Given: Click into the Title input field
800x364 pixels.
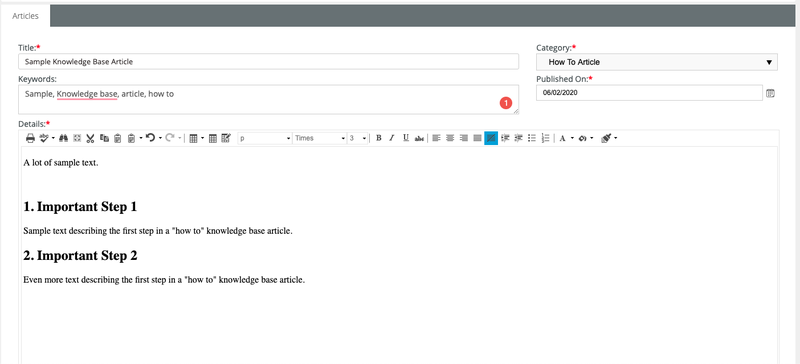Looking at the screenshot, I should pos(268,62).
